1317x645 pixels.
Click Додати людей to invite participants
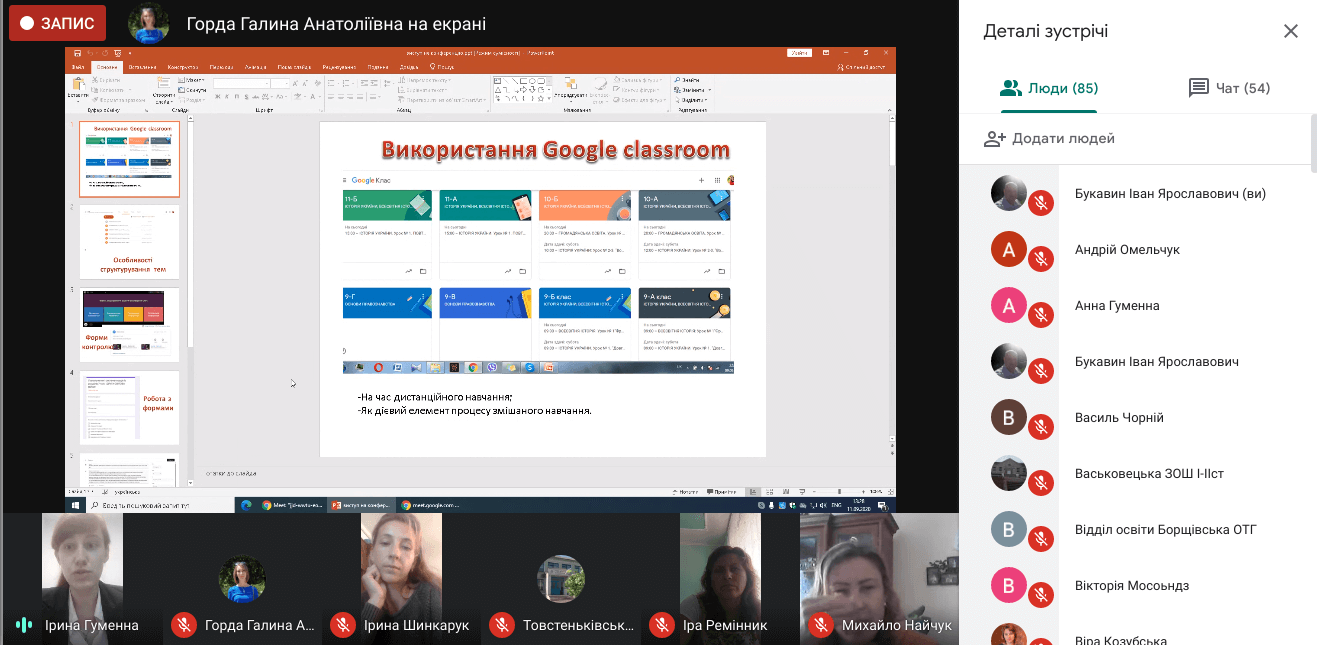(x=1049, y=139)
